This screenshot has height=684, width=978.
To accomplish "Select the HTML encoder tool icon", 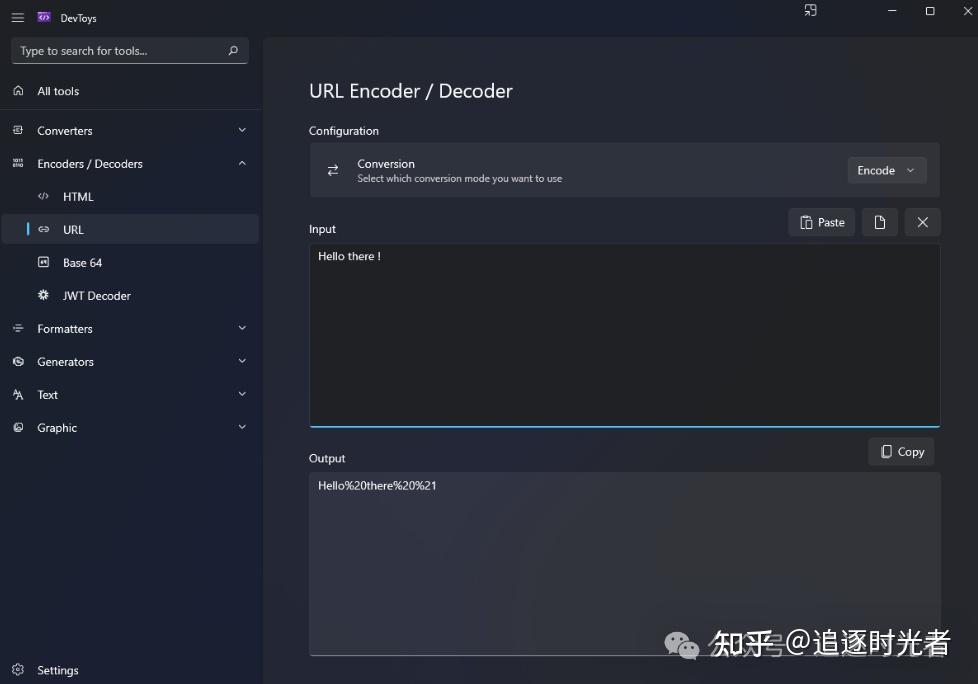I will [43, 196].
